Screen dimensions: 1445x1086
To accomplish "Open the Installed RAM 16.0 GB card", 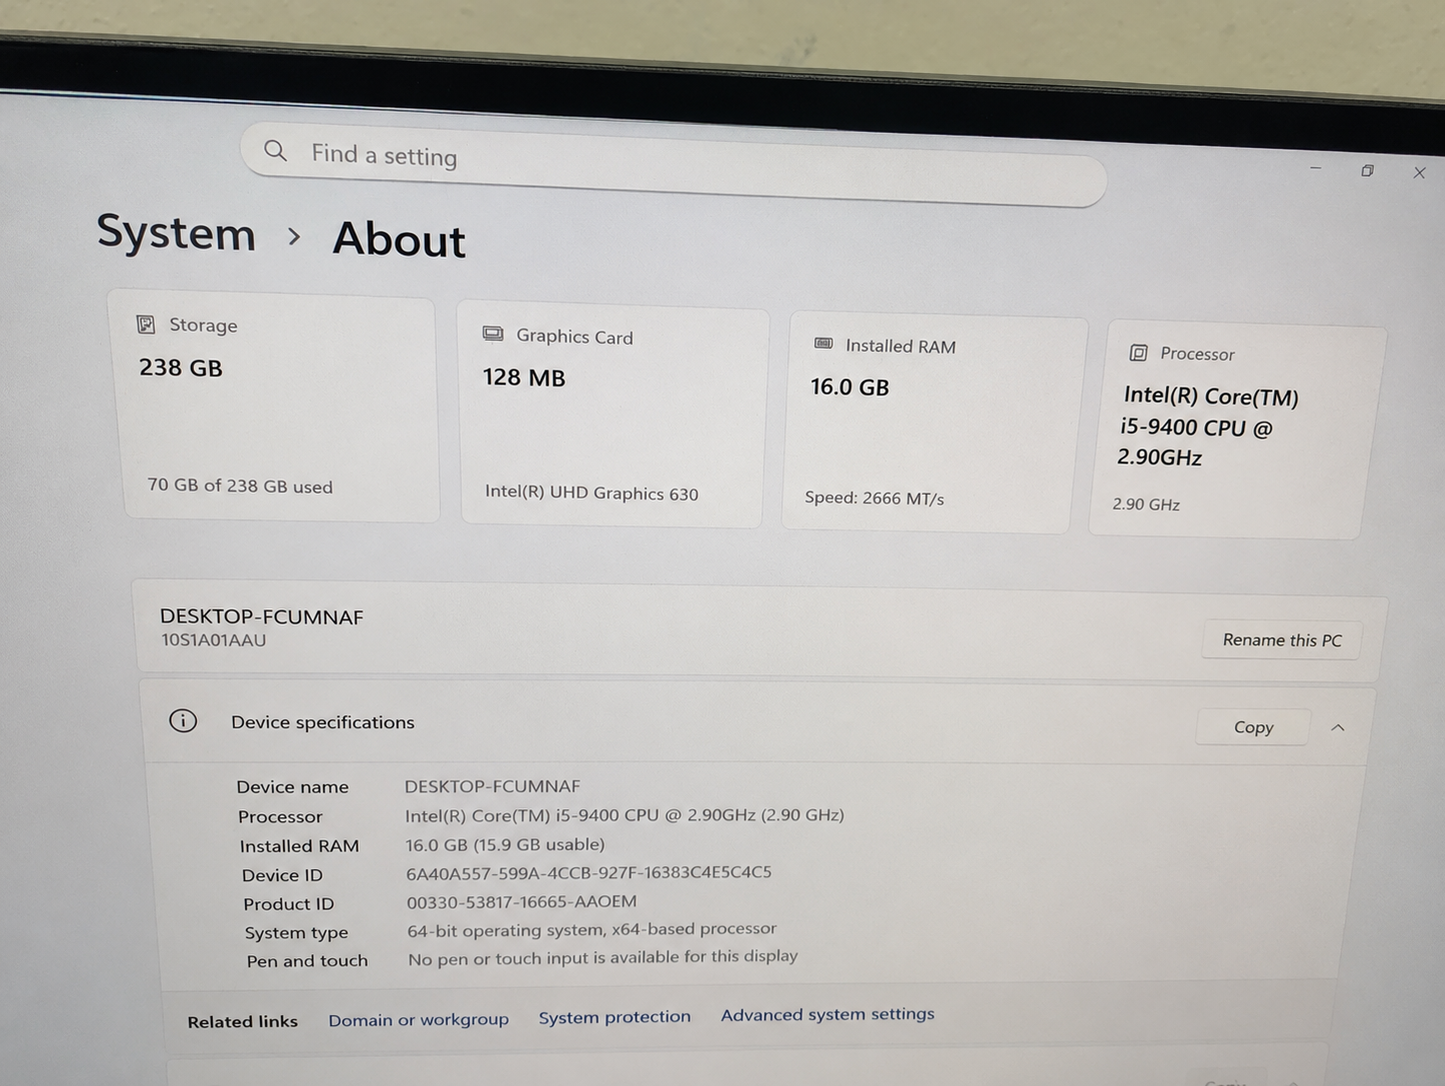I will tap(934, 422).
